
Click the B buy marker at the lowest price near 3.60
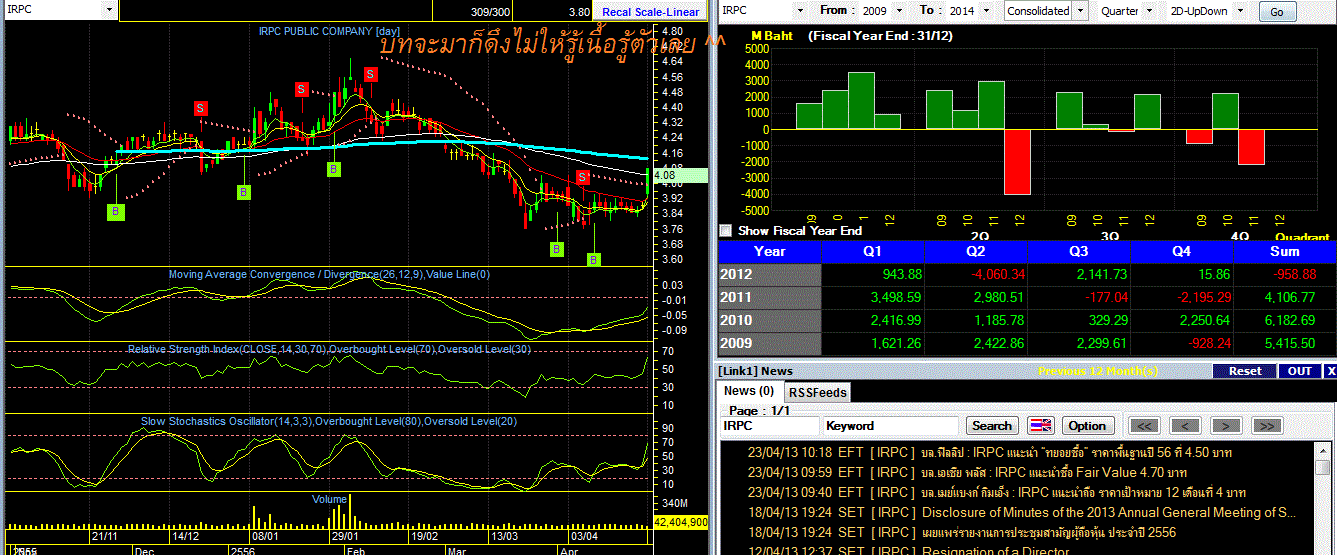click(593, 260)
